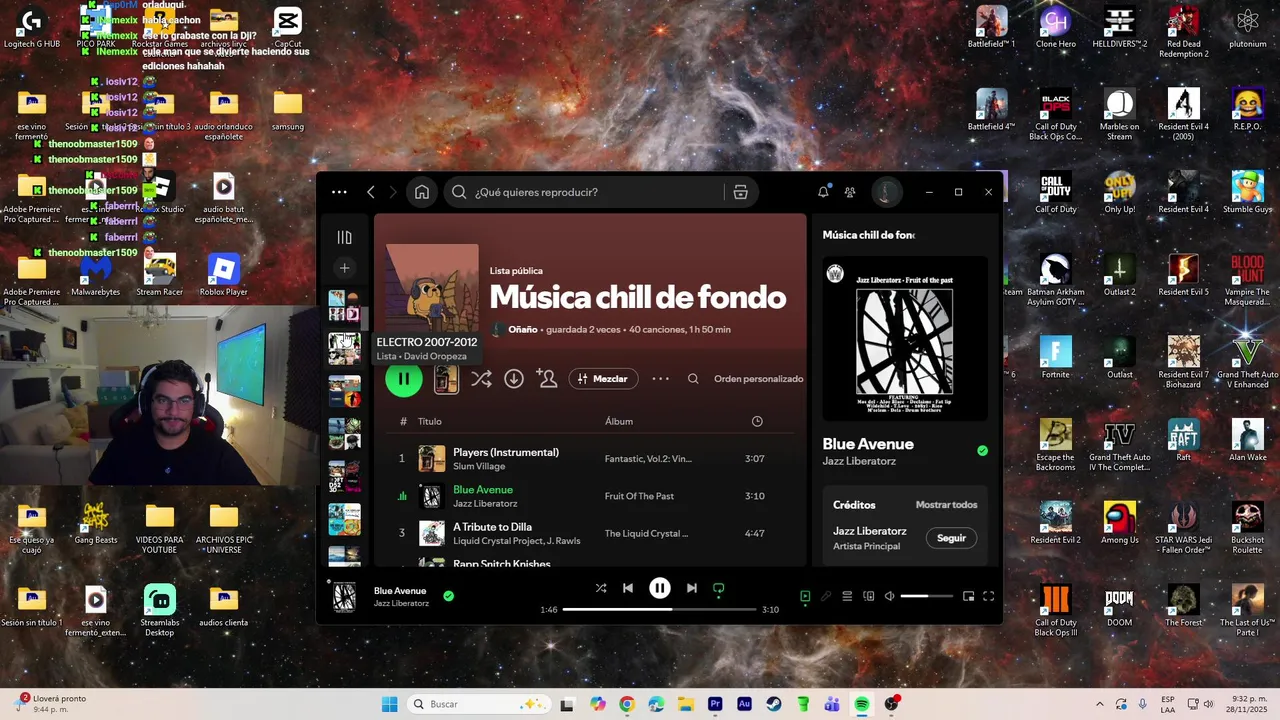This screenshot has height=720, width=1280.
Task: Create a new playlist with plus
Action: [344, 268]
